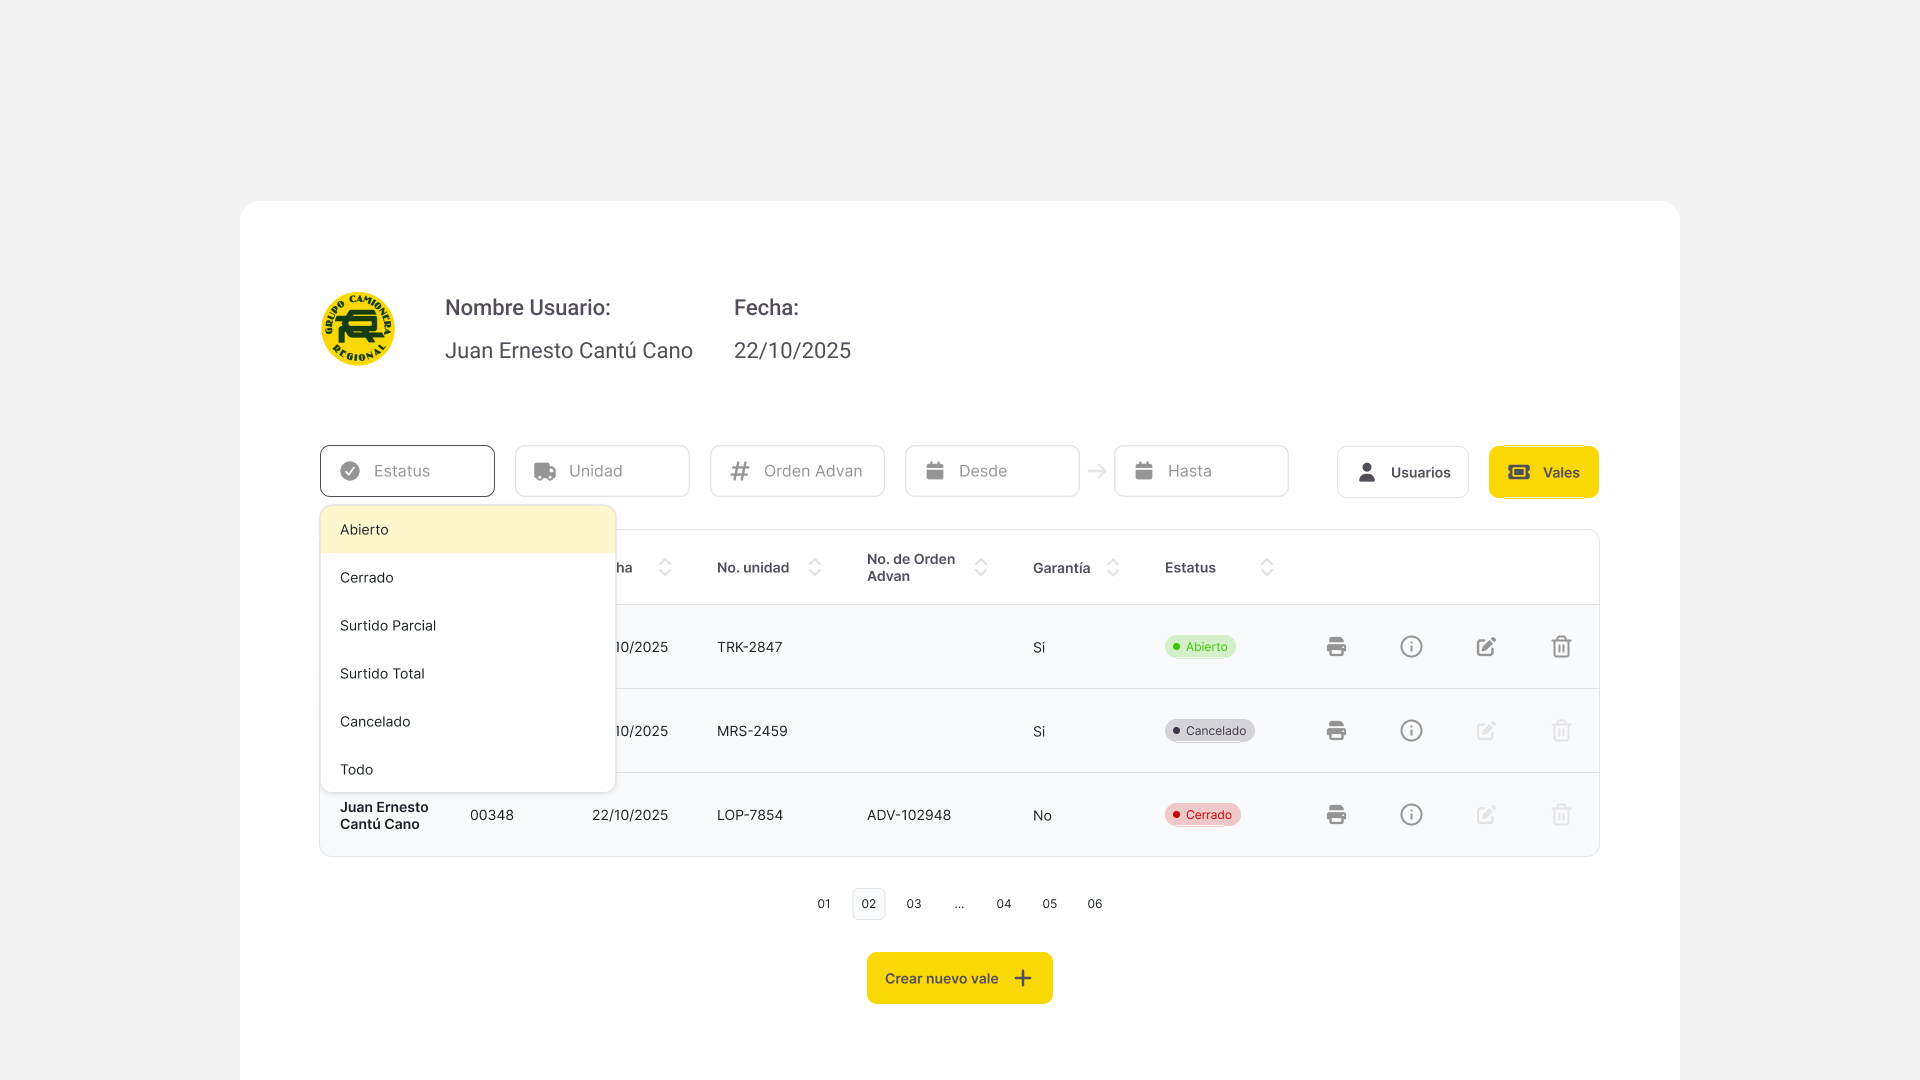Select Surtido Parcial from status list
The image size is (1920, 1080).
coord(388,626)
